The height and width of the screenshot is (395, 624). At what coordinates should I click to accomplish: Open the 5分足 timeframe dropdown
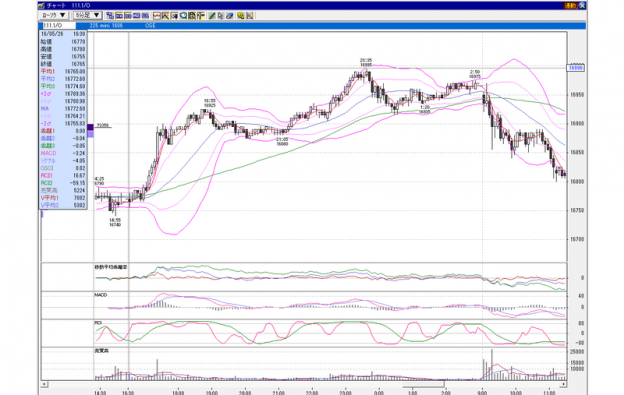click(87, 15)
